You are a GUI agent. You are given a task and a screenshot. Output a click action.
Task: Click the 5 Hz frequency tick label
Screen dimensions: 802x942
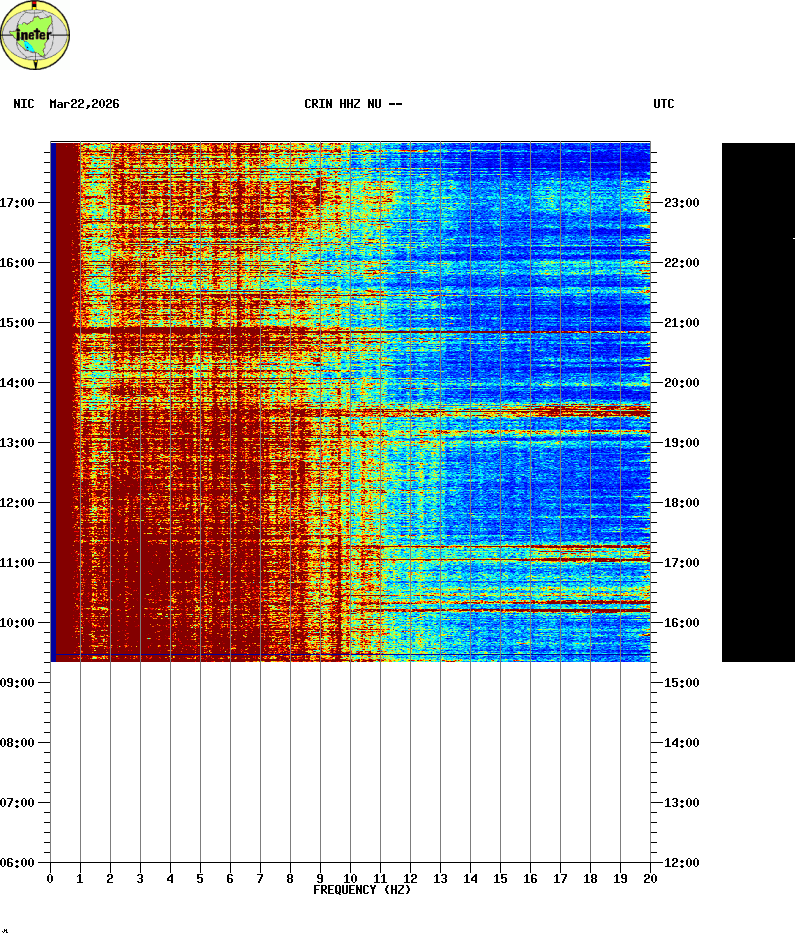pyautogui.click(x=200, y=879)
